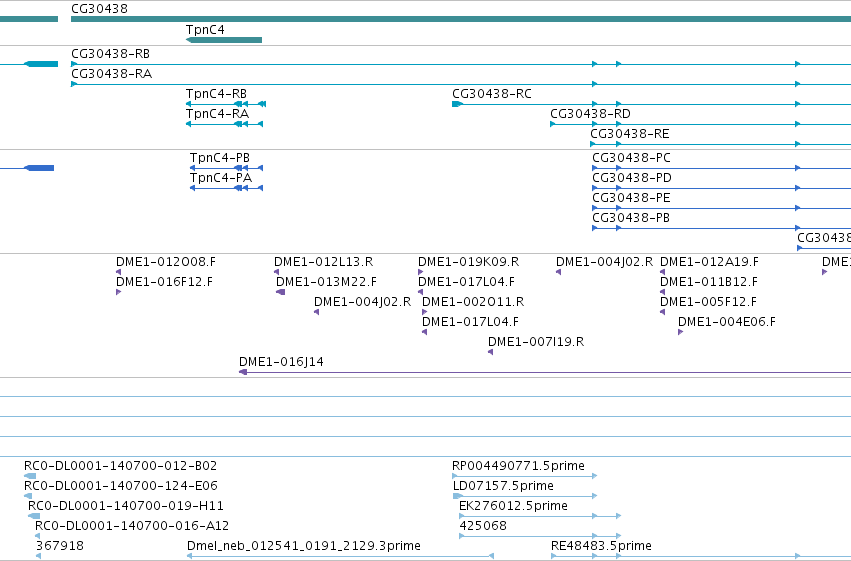
Task: Select CG30438-PE coding feature
Action: coord(721,208)
